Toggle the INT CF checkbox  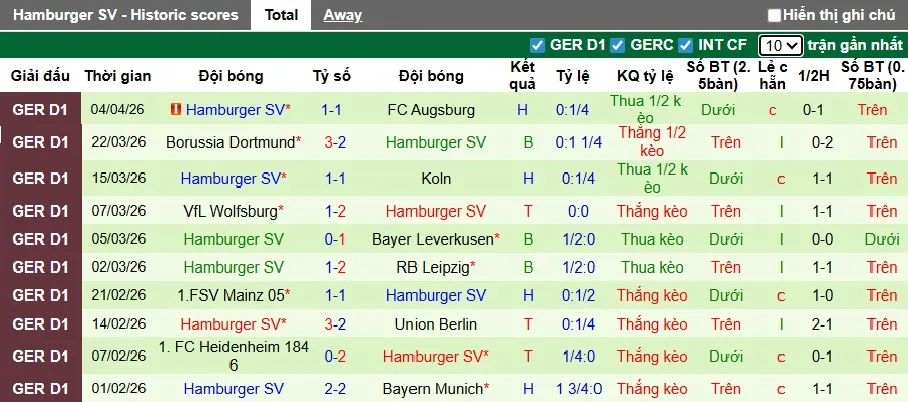685,45
